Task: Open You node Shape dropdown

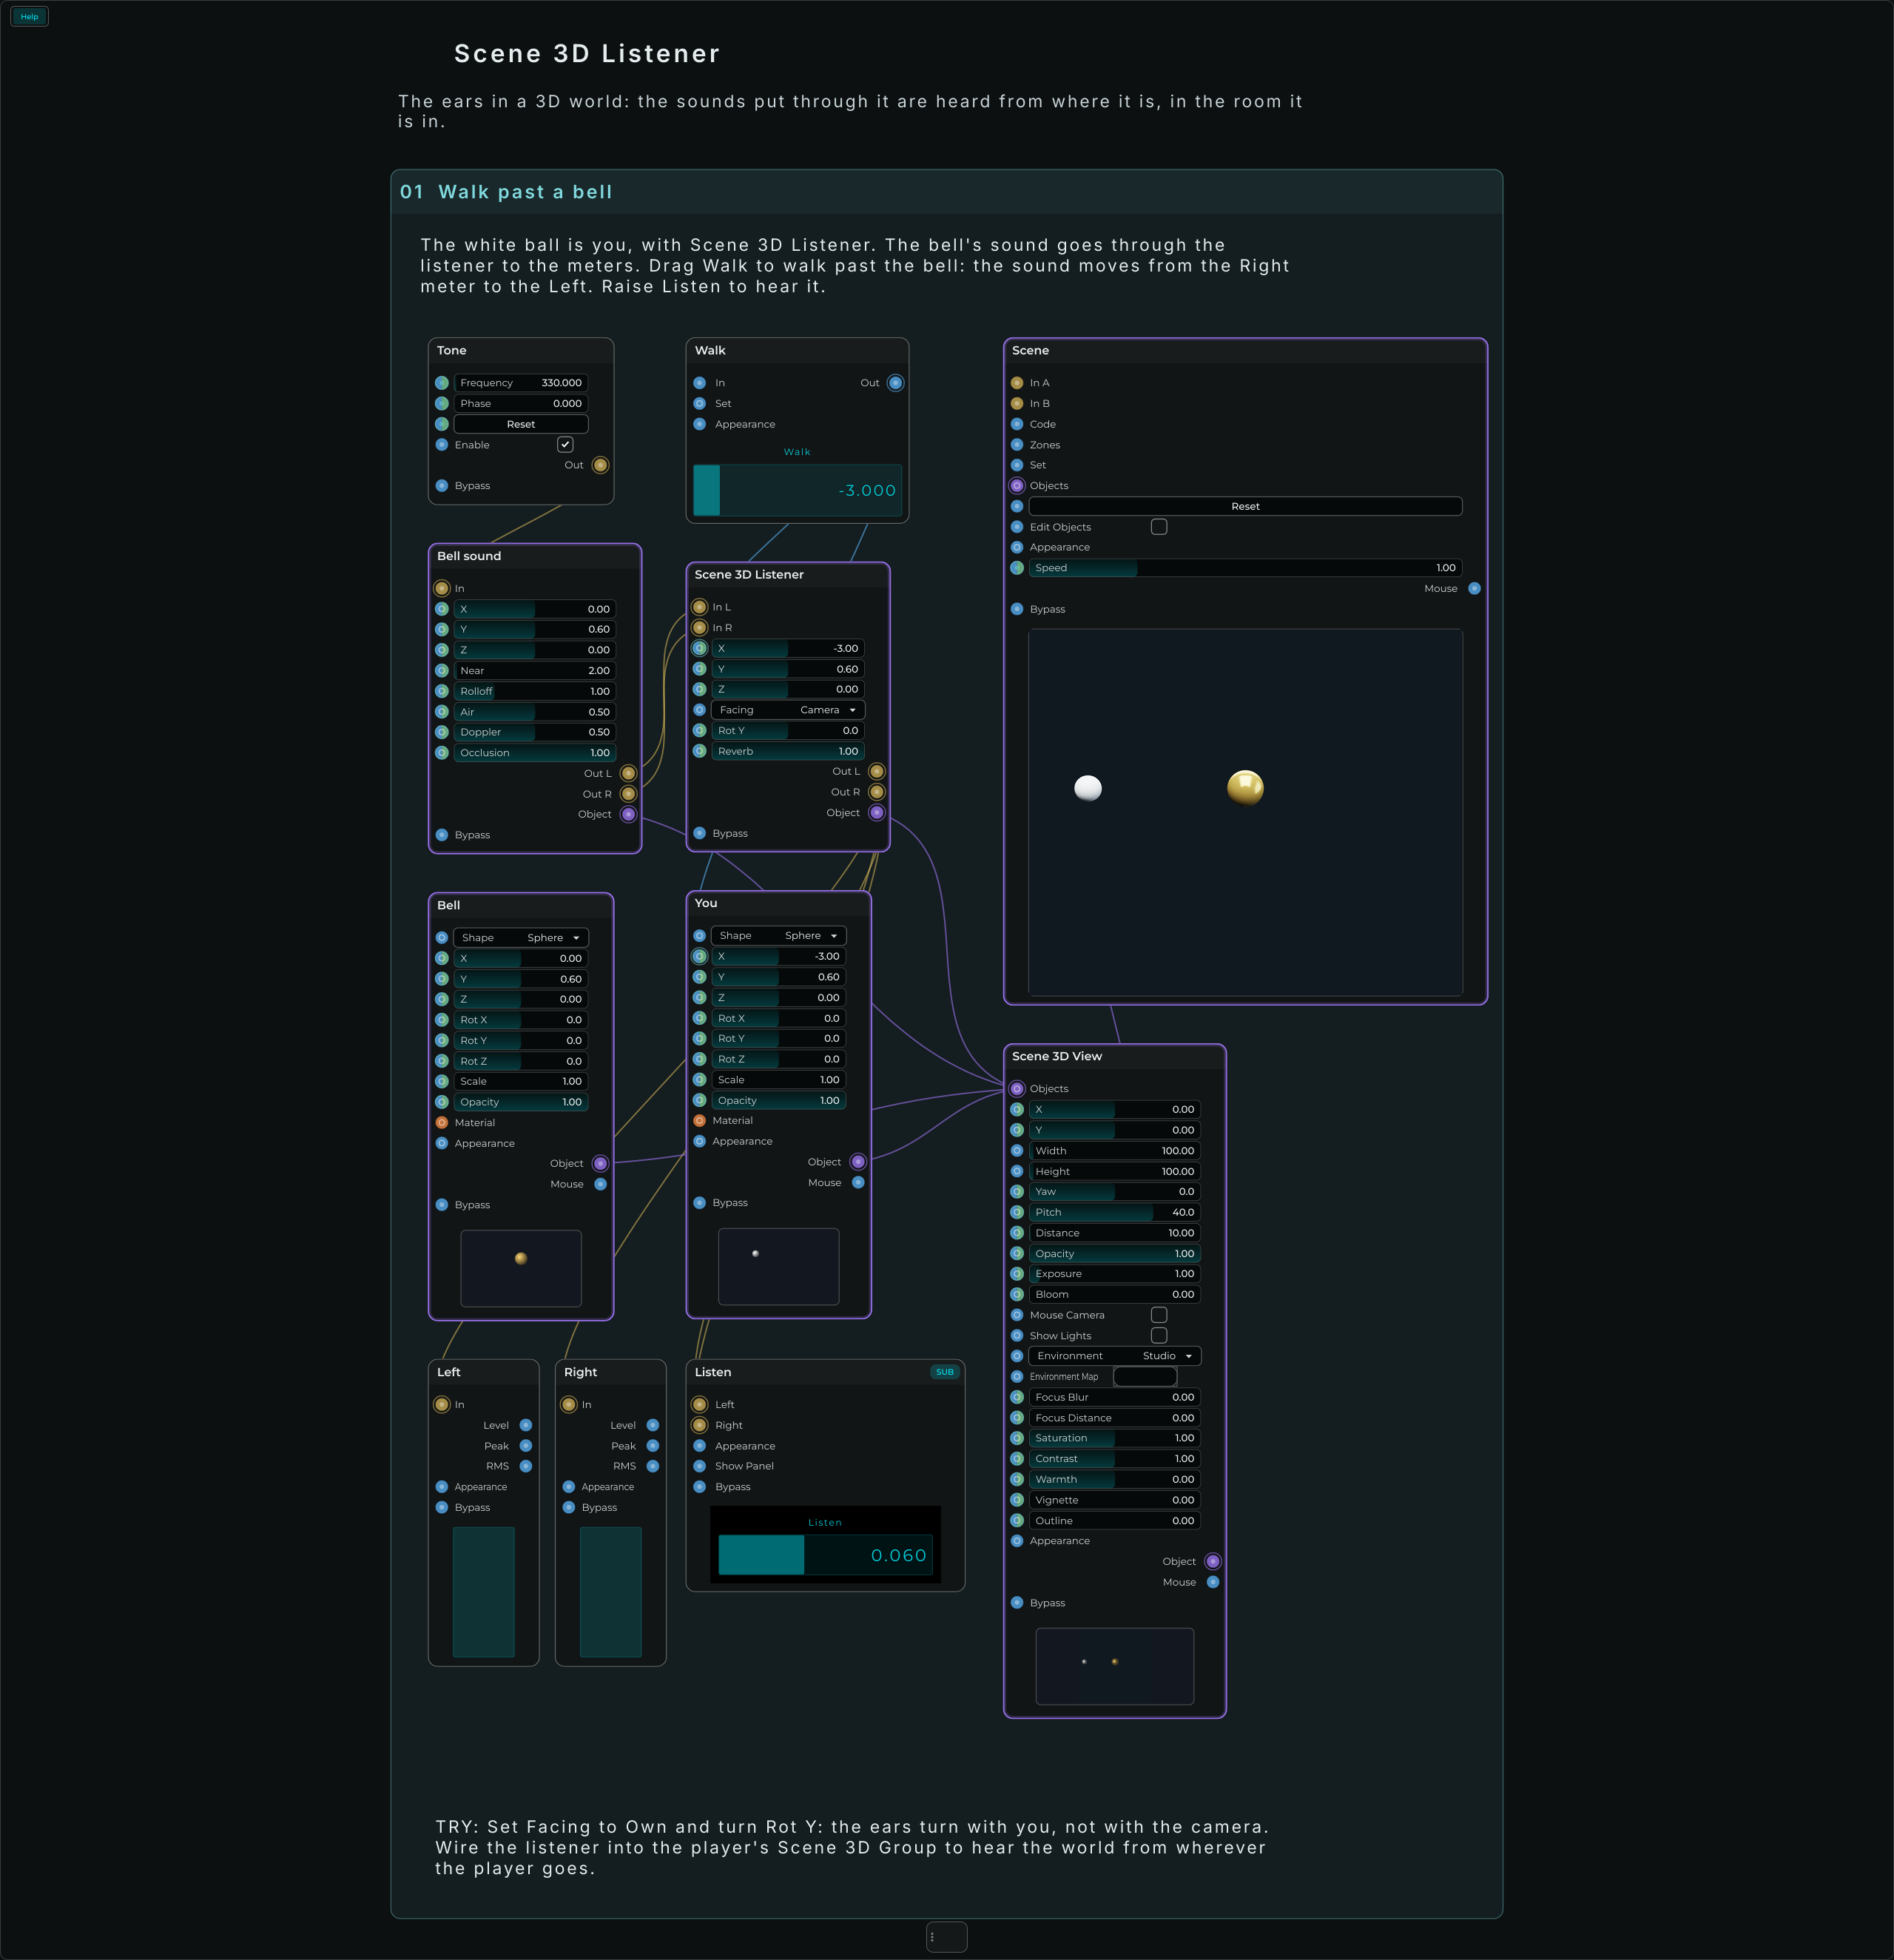Action: (779, 936)
